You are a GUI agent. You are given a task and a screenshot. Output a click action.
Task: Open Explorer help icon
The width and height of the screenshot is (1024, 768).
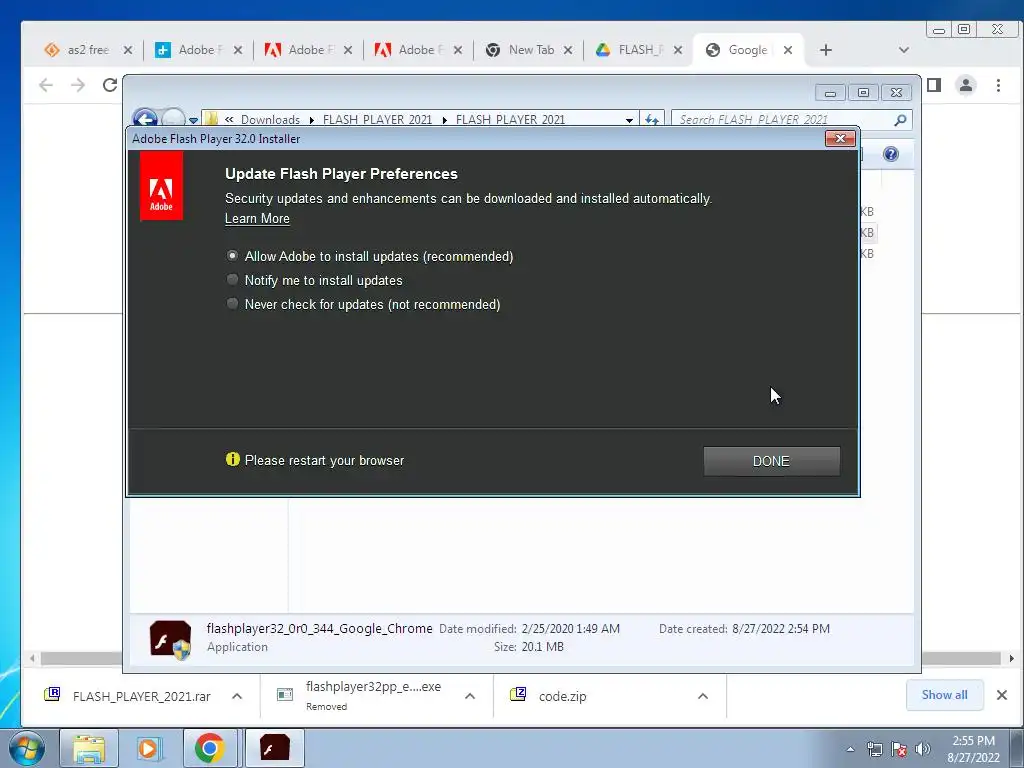[891, 154]
